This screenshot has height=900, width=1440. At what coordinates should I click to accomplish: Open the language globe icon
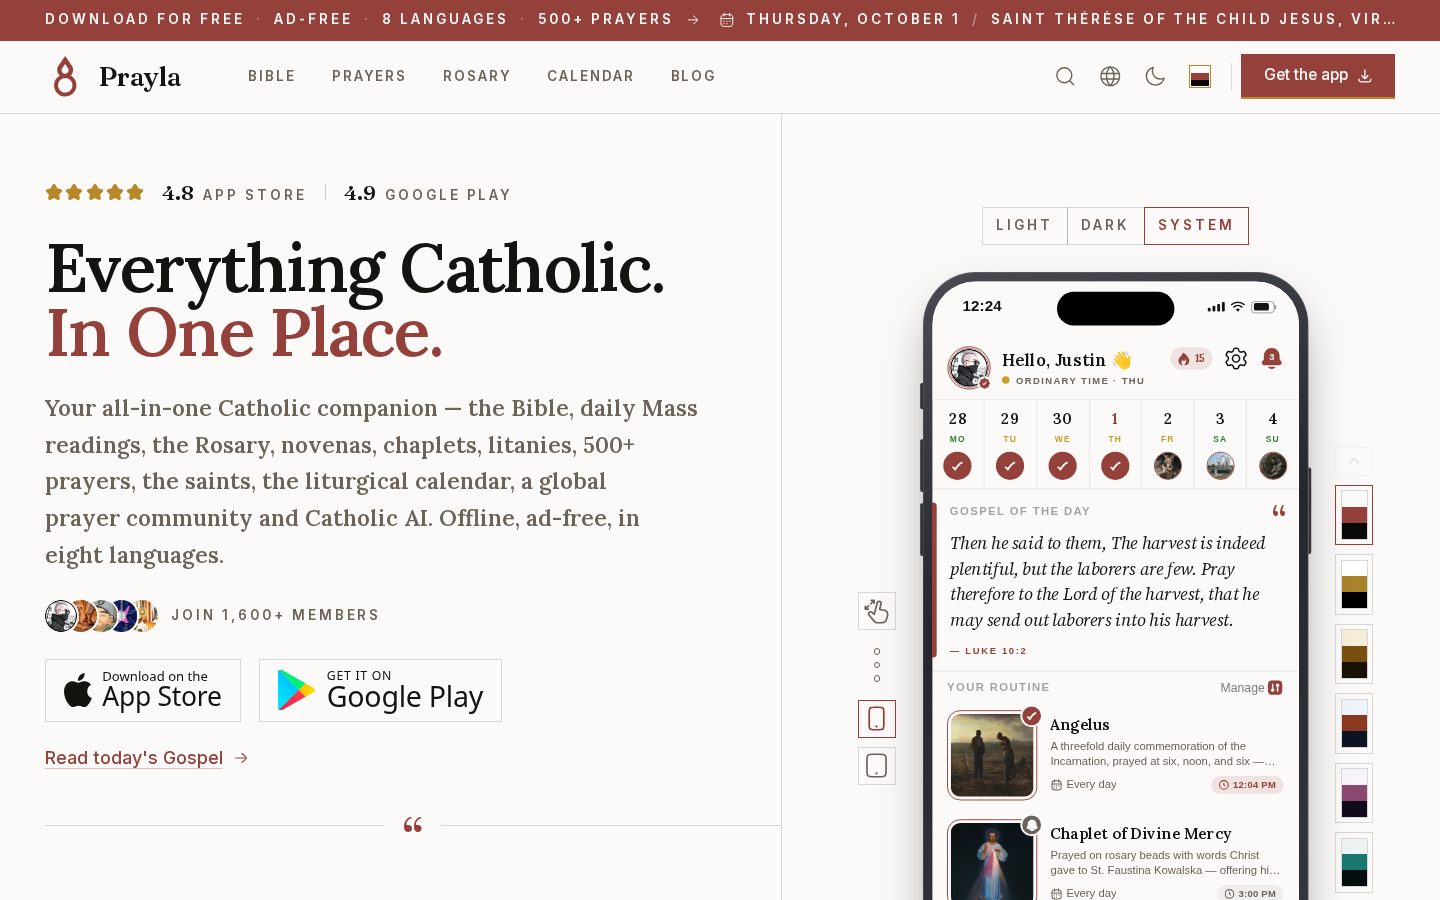click(x=1110, y=76)
